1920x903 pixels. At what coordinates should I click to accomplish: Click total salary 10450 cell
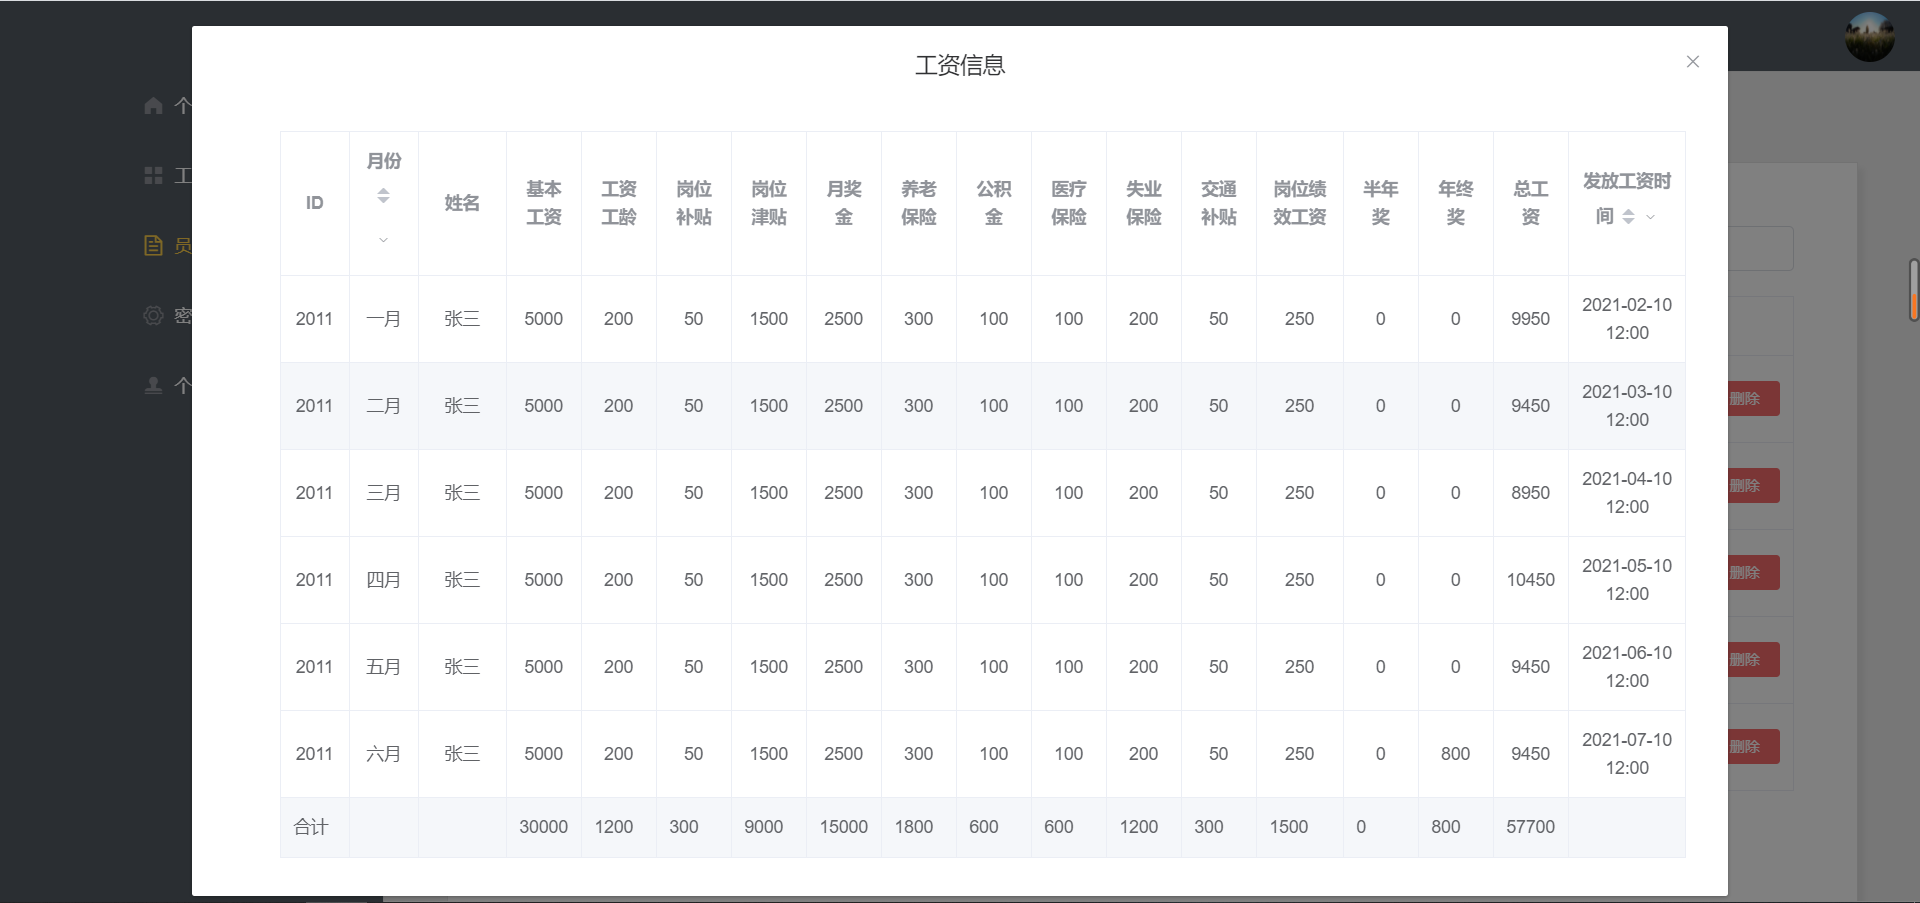[x=1531, y=580]
